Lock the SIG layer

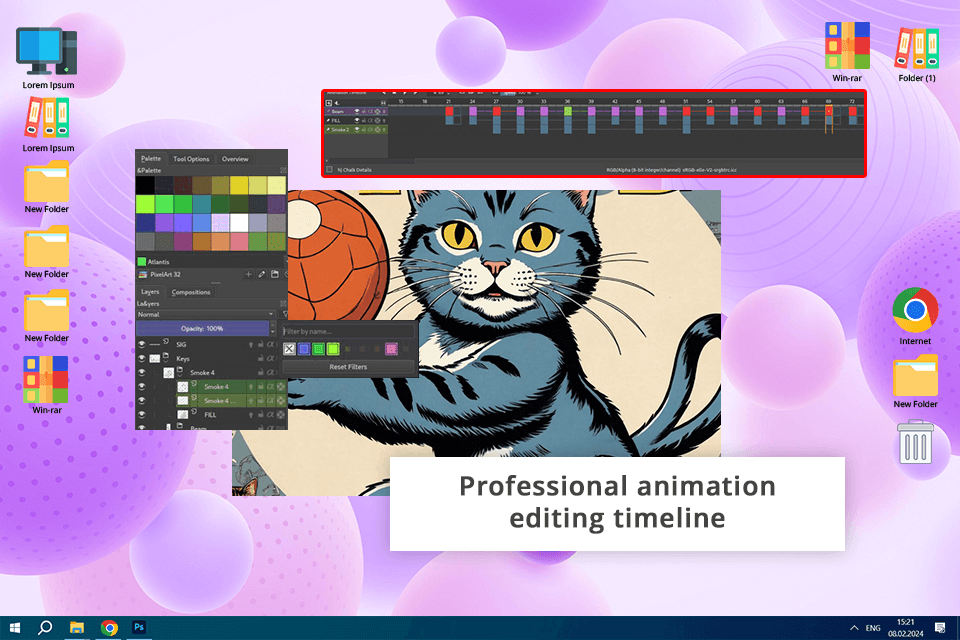pos(261,344)
